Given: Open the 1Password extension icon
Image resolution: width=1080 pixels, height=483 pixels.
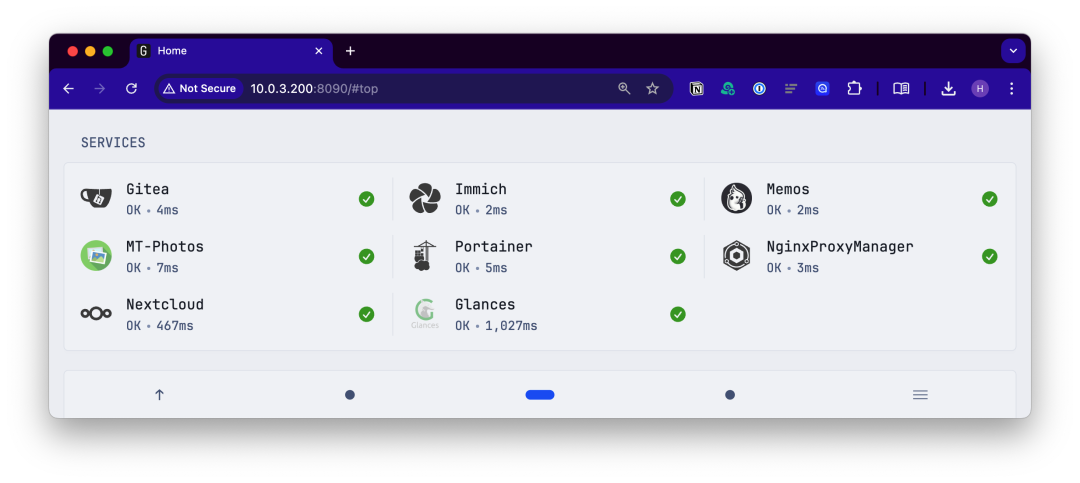Looking at the screenshot, I should click(759, 88).
